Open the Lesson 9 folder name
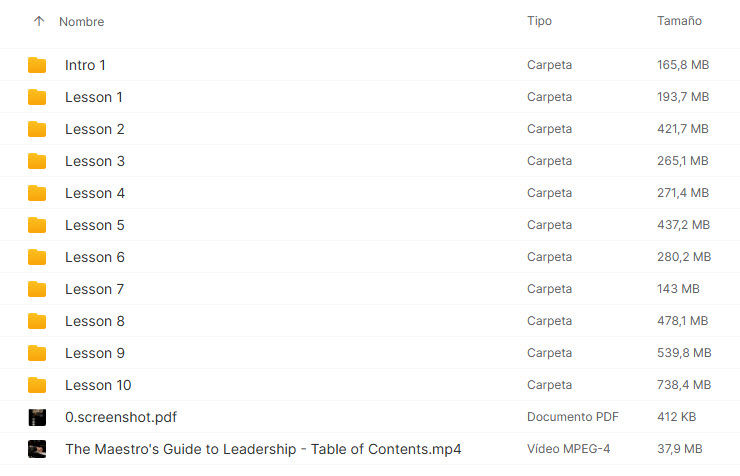Viewport: 740px width, 476px height. point(95,353)
